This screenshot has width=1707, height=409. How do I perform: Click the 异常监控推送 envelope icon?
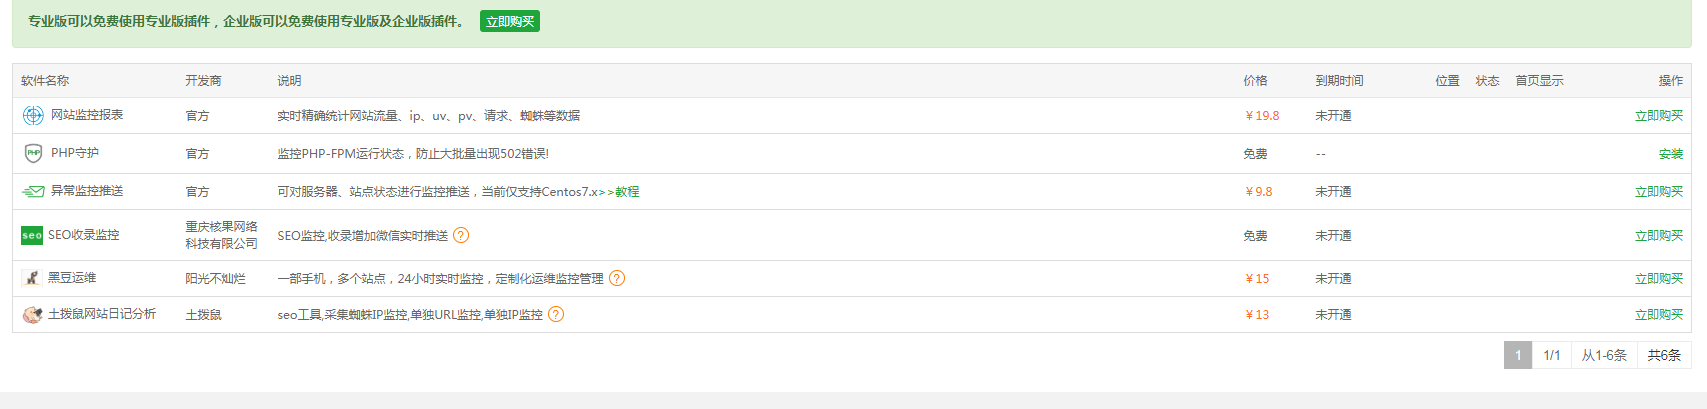33,191
